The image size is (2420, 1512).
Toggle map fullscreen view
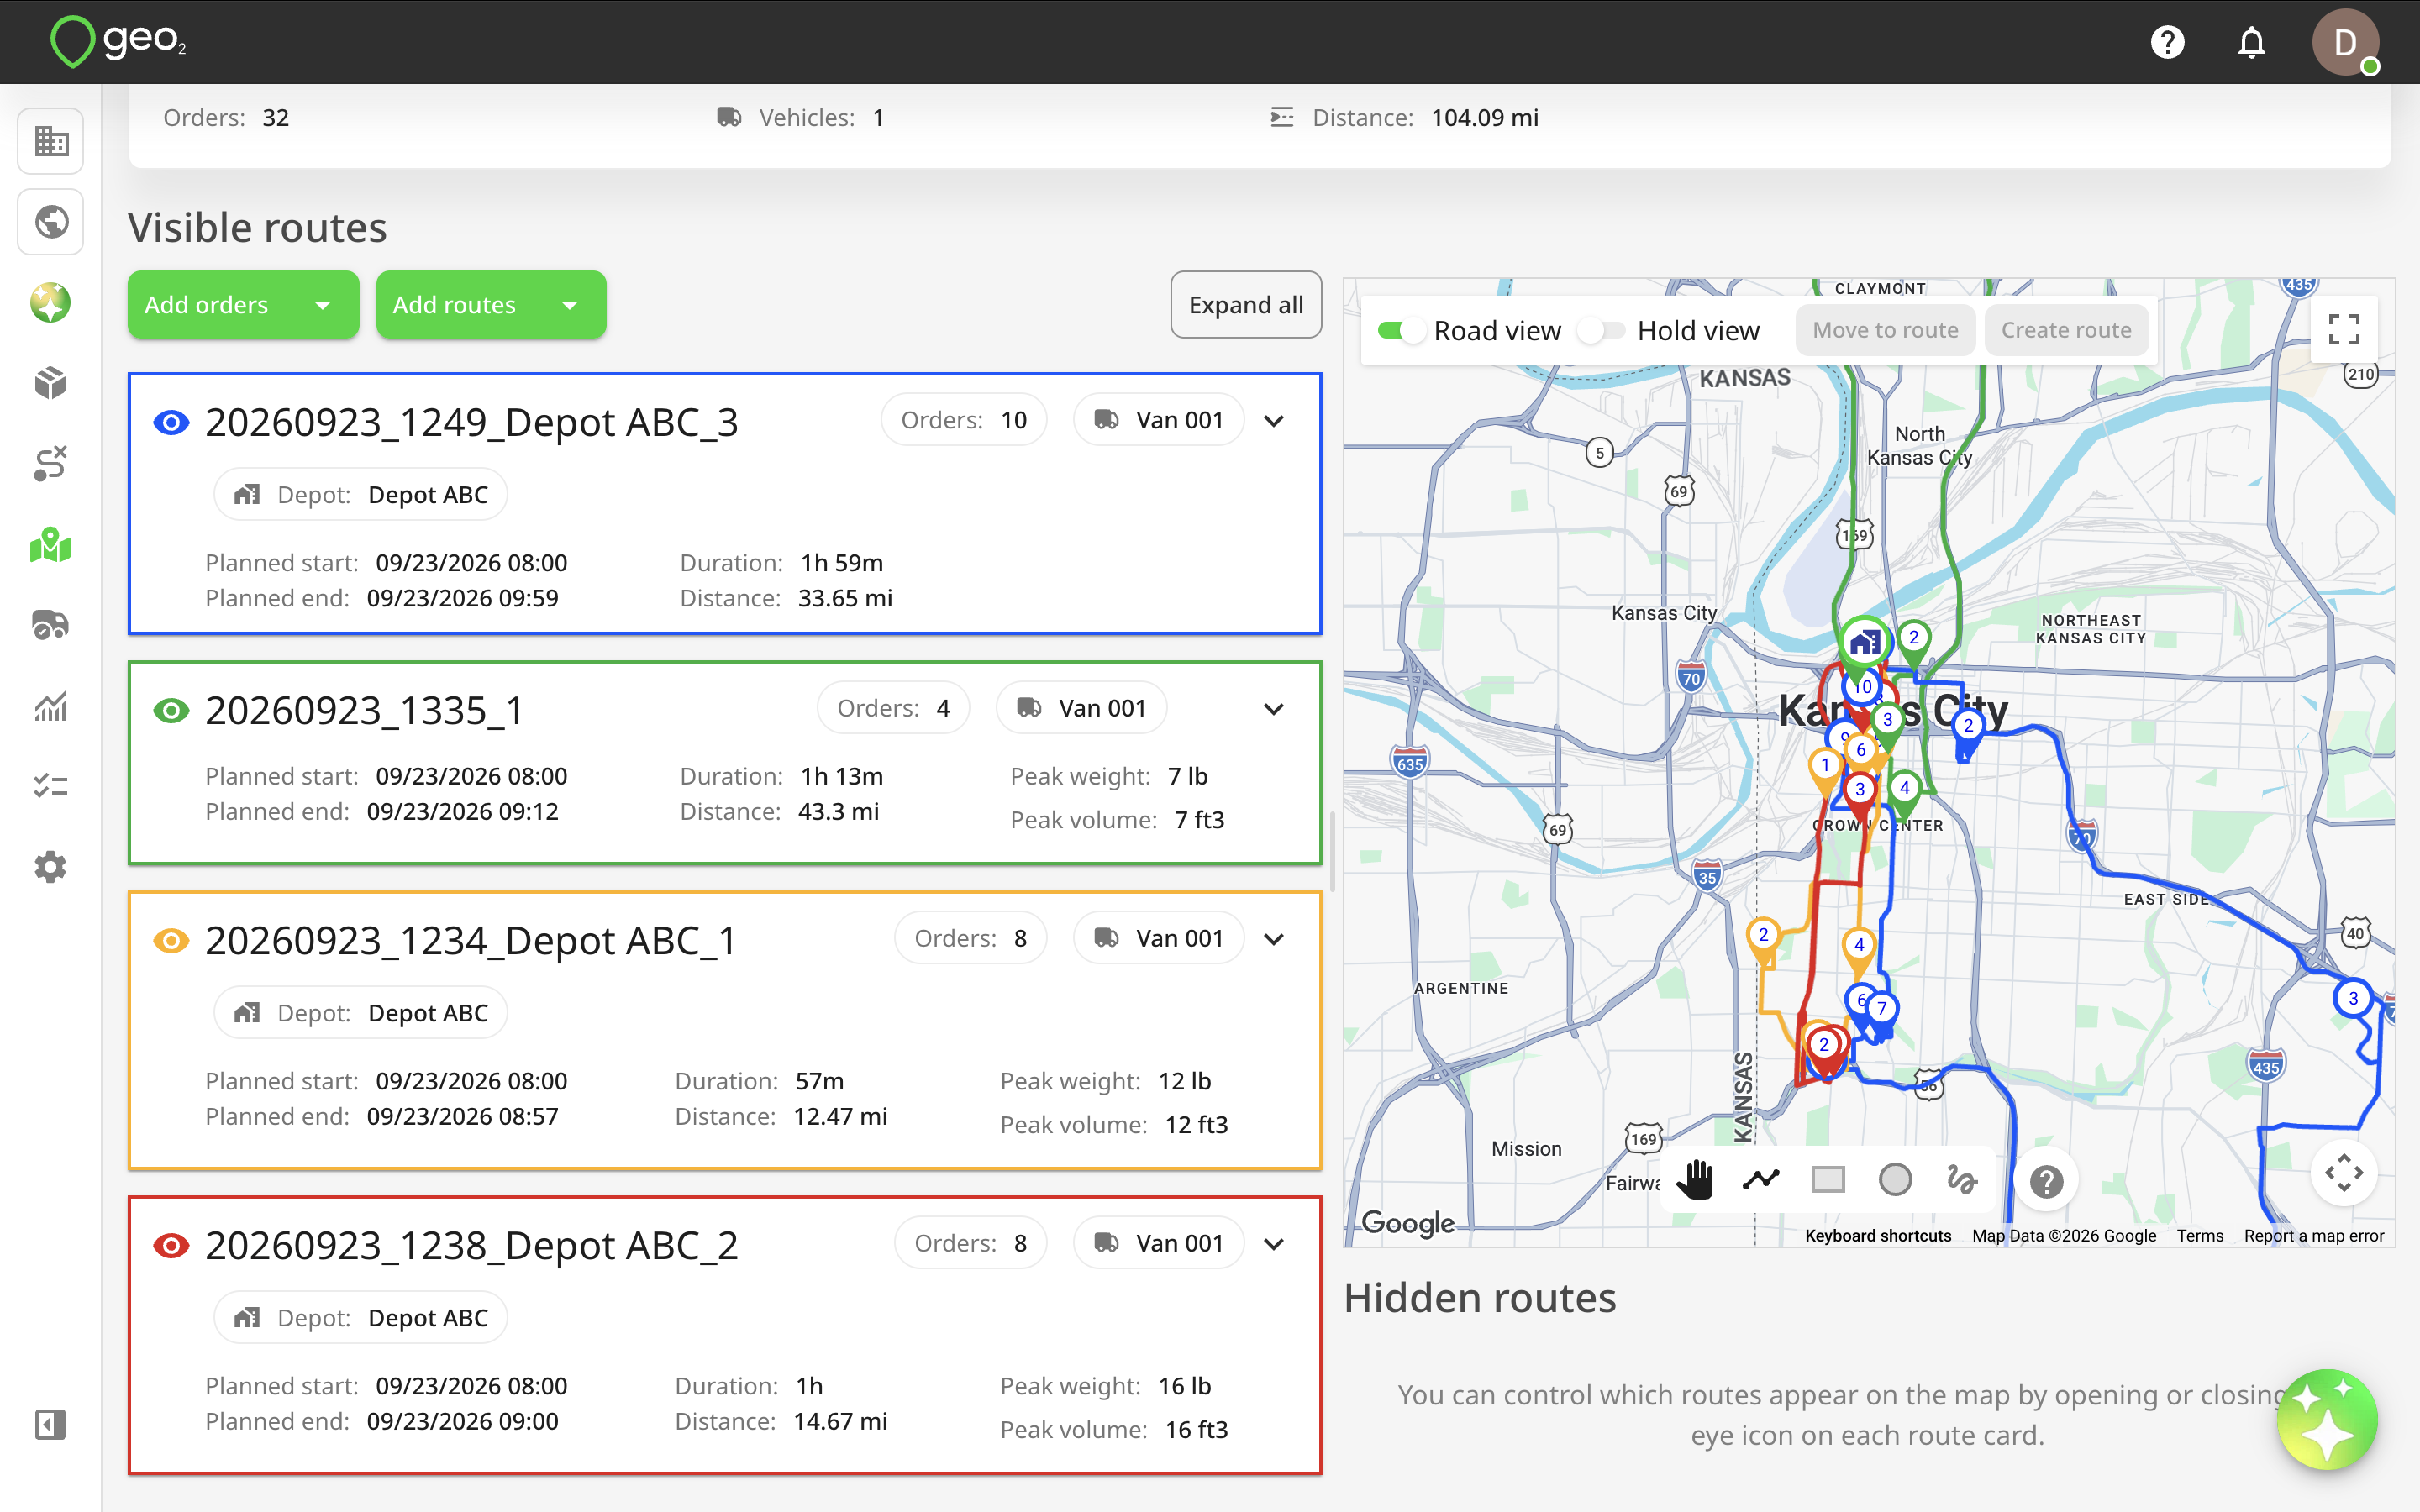click(2344, 330)
